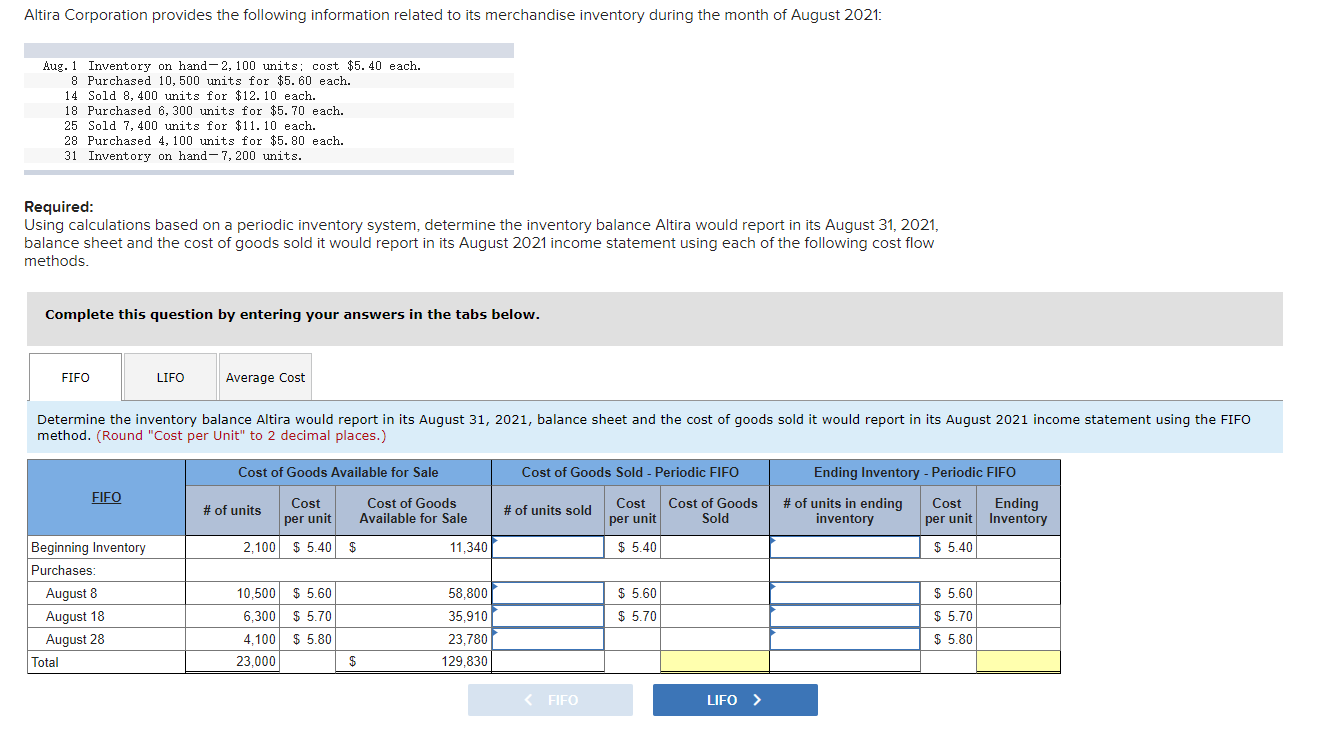1317x736 pixels.
Task: Select units sold field for August 18
Action: click(548, 616)
